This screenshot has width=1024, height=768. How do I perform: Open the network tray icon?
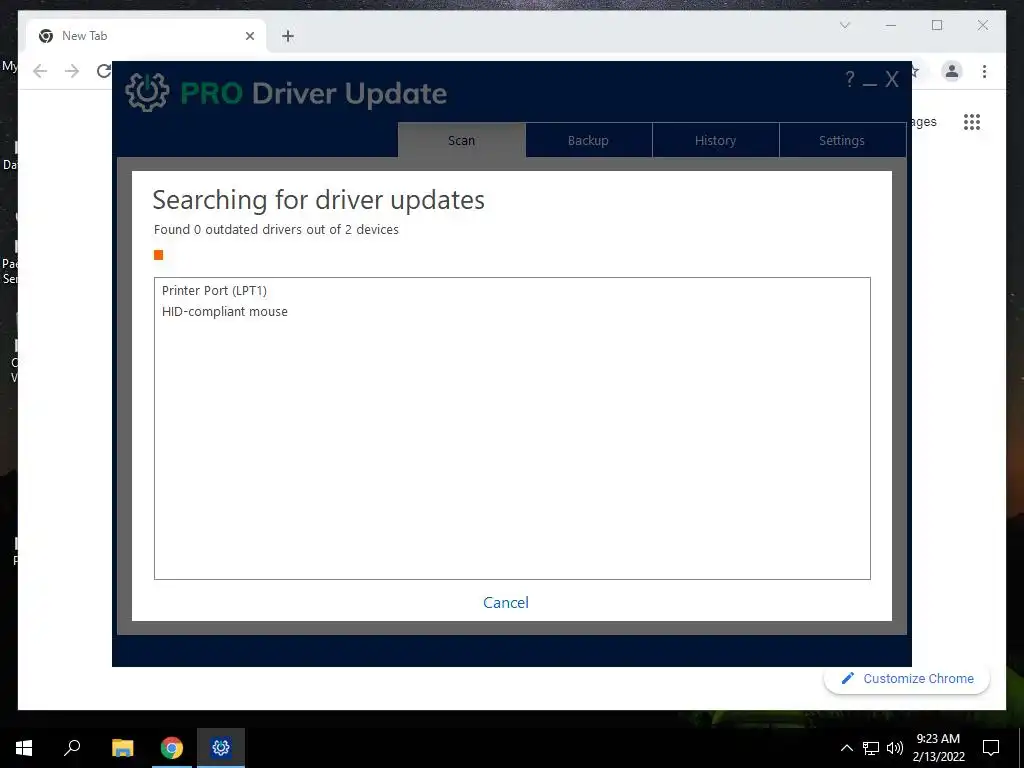tap(871, 748)
